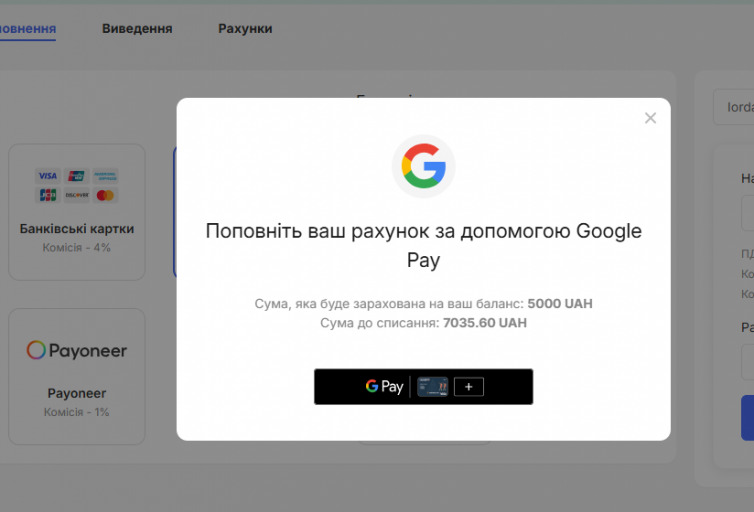This screenshot has width=754, height=512.
Task: Open the Рахунки tab
Action: point(245,28)
